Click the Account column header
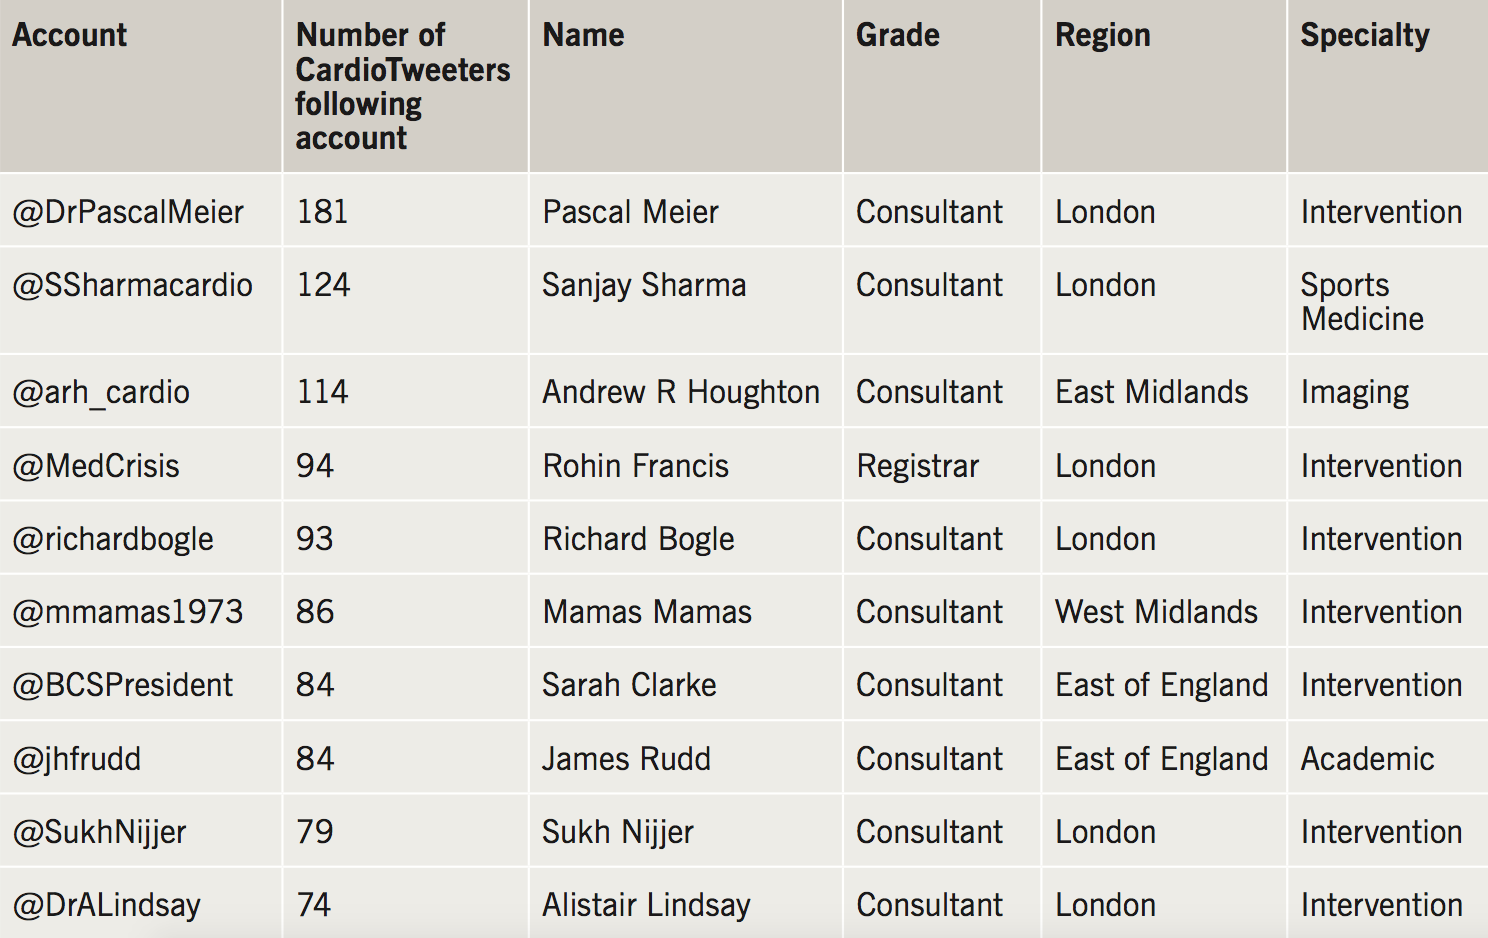 click(70, 36)
